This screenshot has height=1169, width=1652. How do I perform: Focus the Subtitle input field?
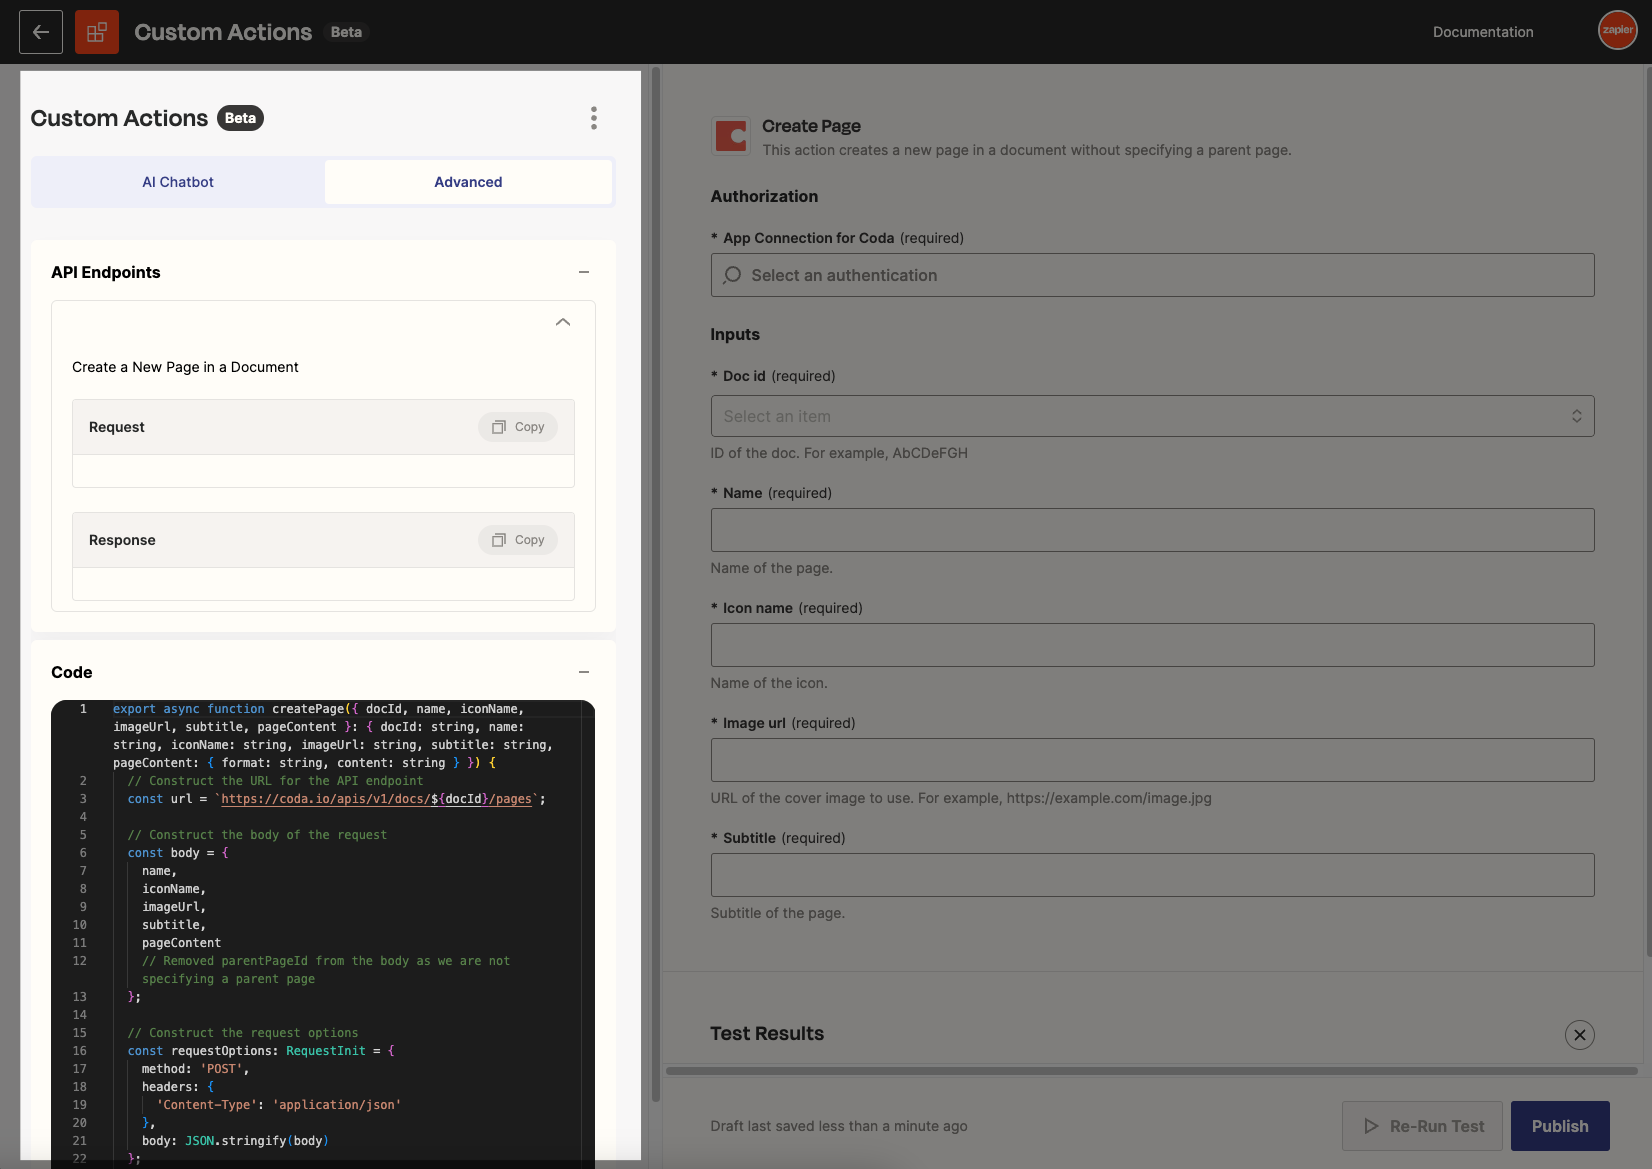coord(1152,875)
